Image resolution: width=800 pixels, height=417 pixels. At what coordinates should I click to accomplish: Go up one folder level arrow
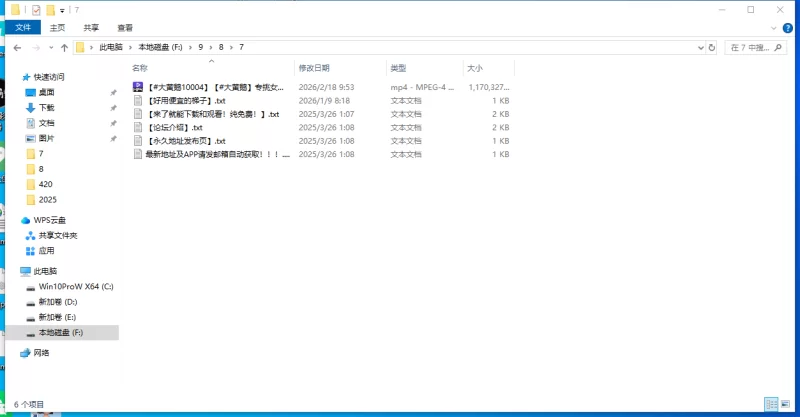pos(64,47)
